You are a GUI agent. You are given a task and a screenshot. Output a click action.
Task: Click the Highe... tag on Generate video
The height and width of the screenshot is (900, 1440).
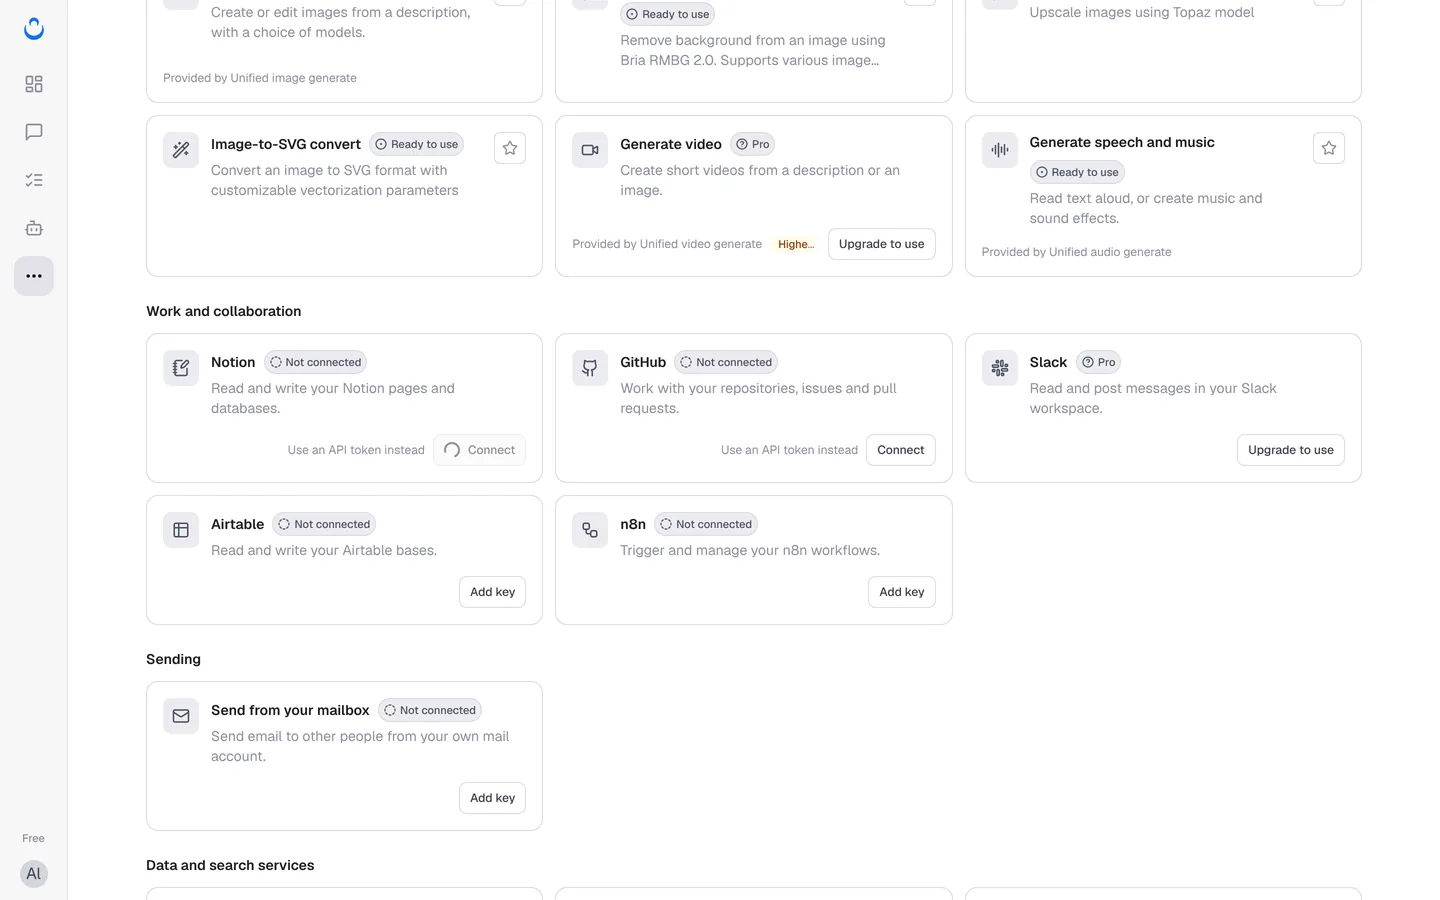coord(796,244)
